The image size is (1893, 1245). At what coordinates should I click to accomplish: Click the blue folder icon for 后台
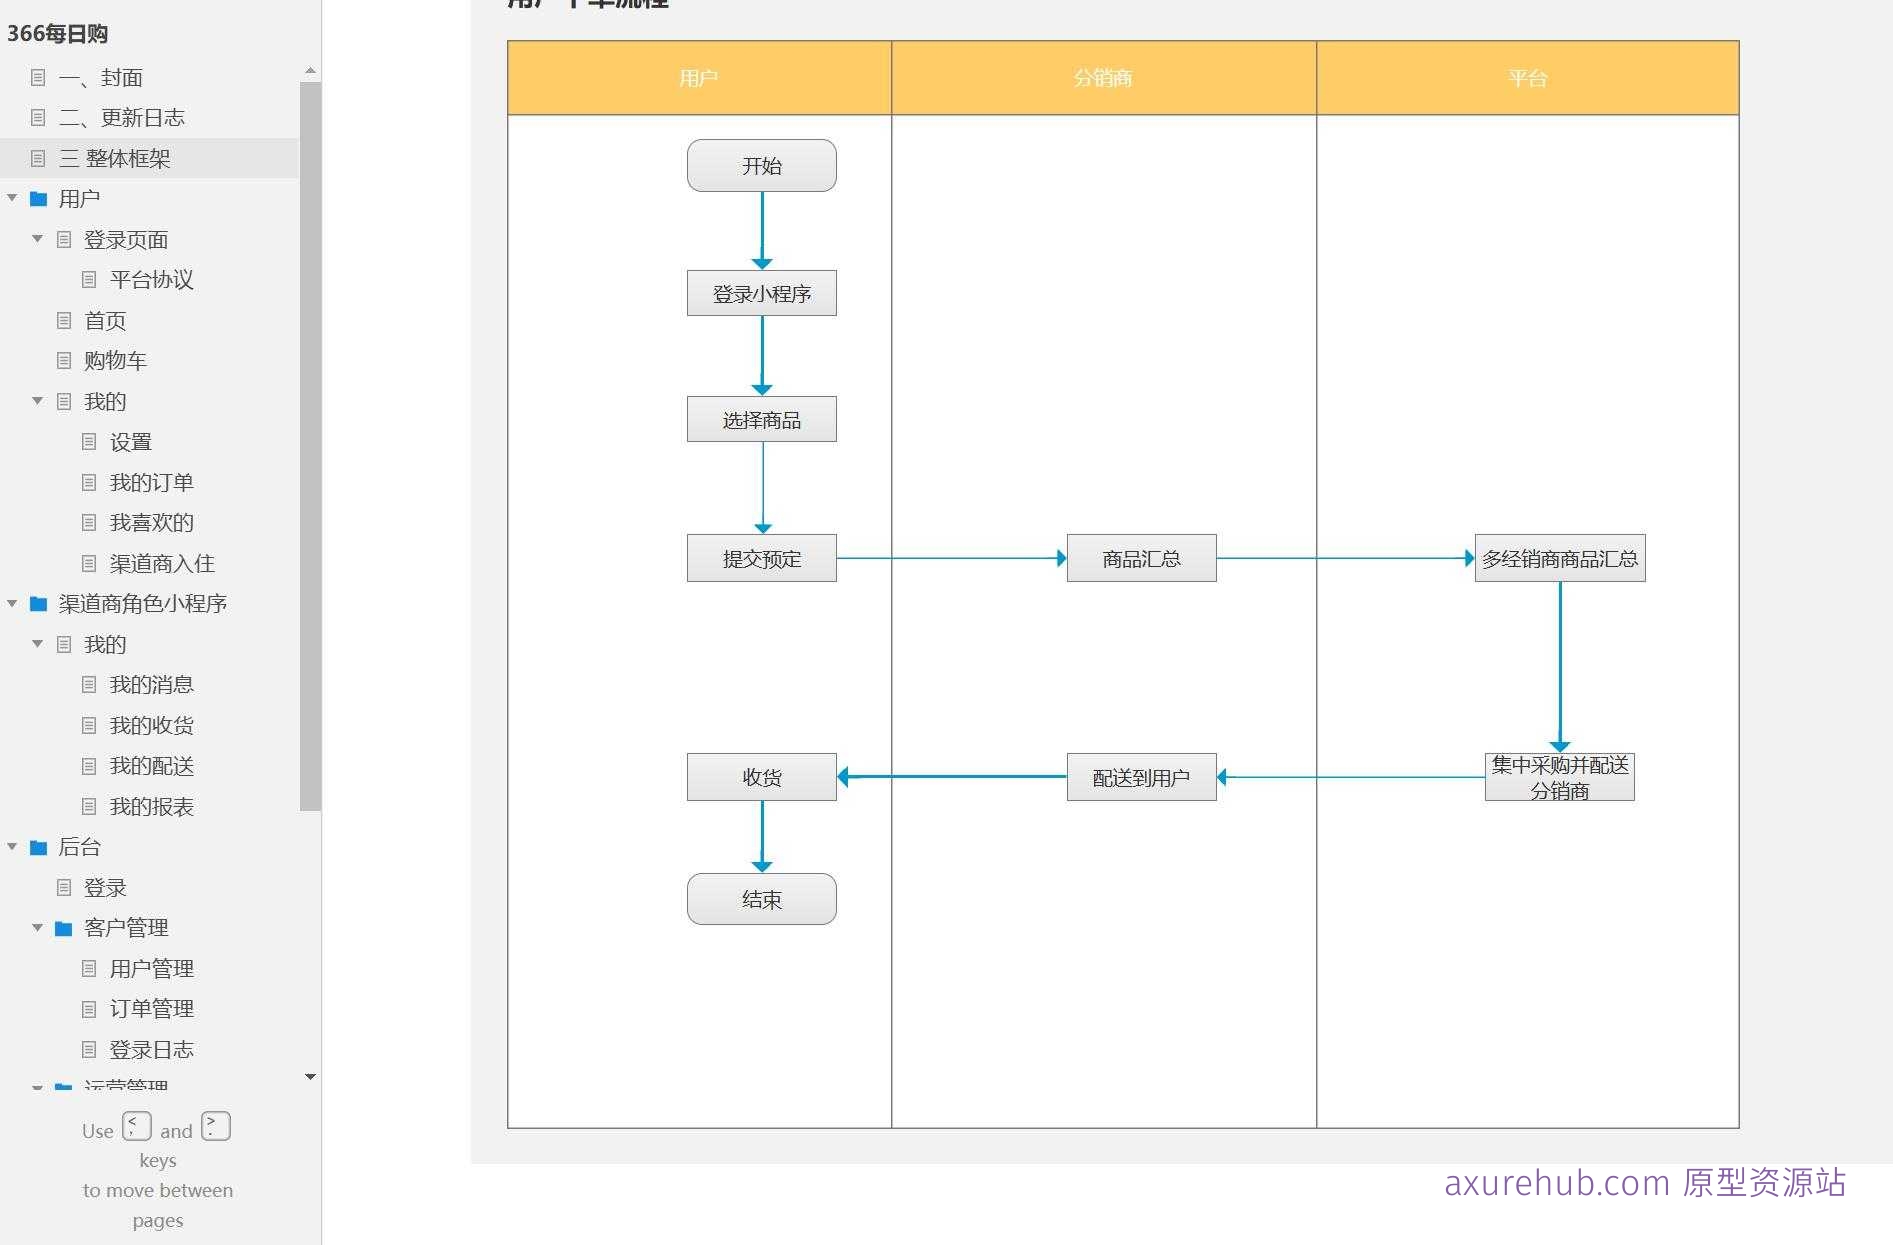tap(39, 848)
